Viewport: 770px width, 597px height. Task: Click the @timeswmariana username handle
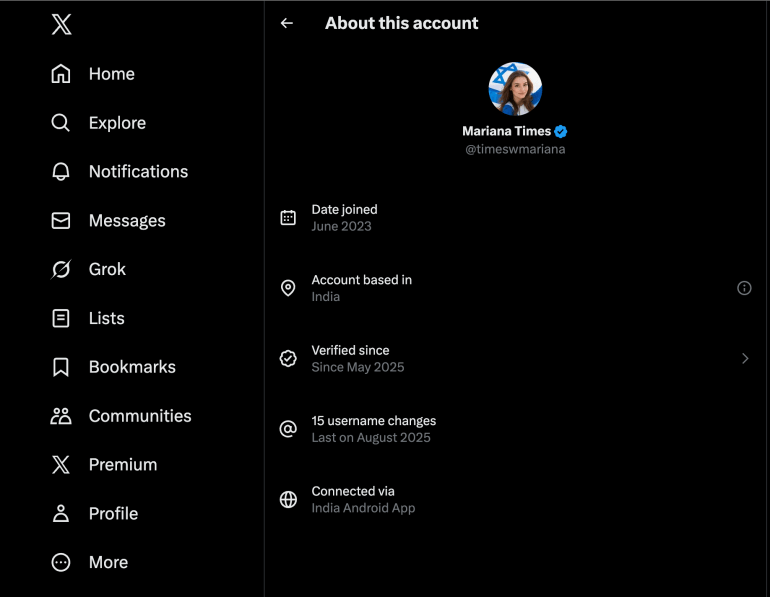pos(515,149)
